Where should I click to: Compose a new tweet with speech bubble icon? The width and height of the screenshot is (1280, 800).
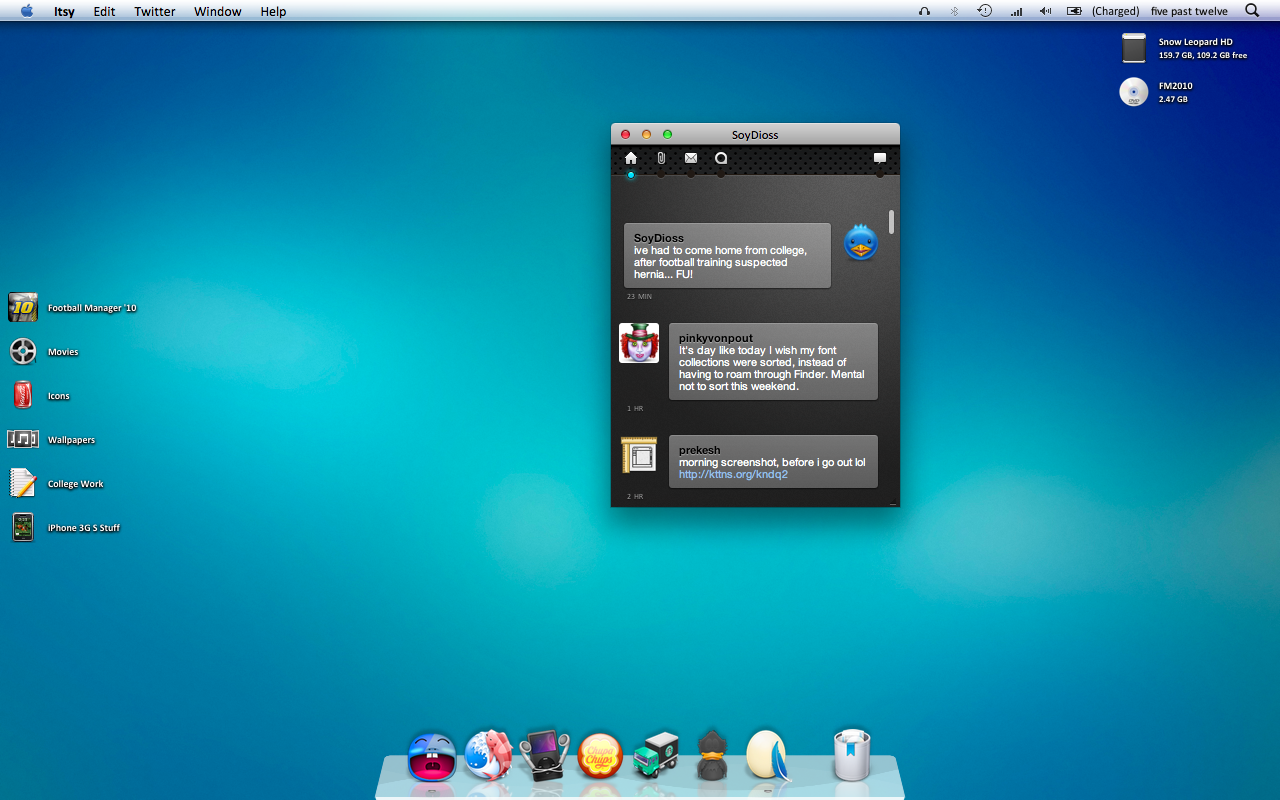click(880, 158)
